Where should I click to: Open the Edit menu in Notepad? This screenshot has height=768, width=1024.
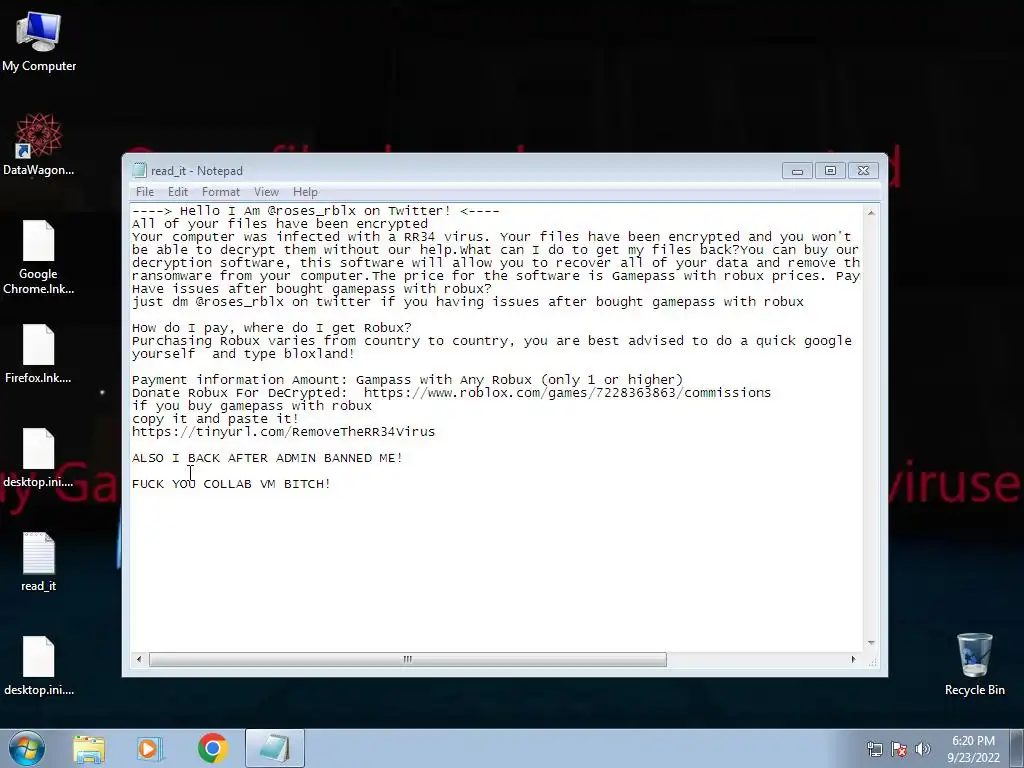pyautogui.click(x=178, y=191)
